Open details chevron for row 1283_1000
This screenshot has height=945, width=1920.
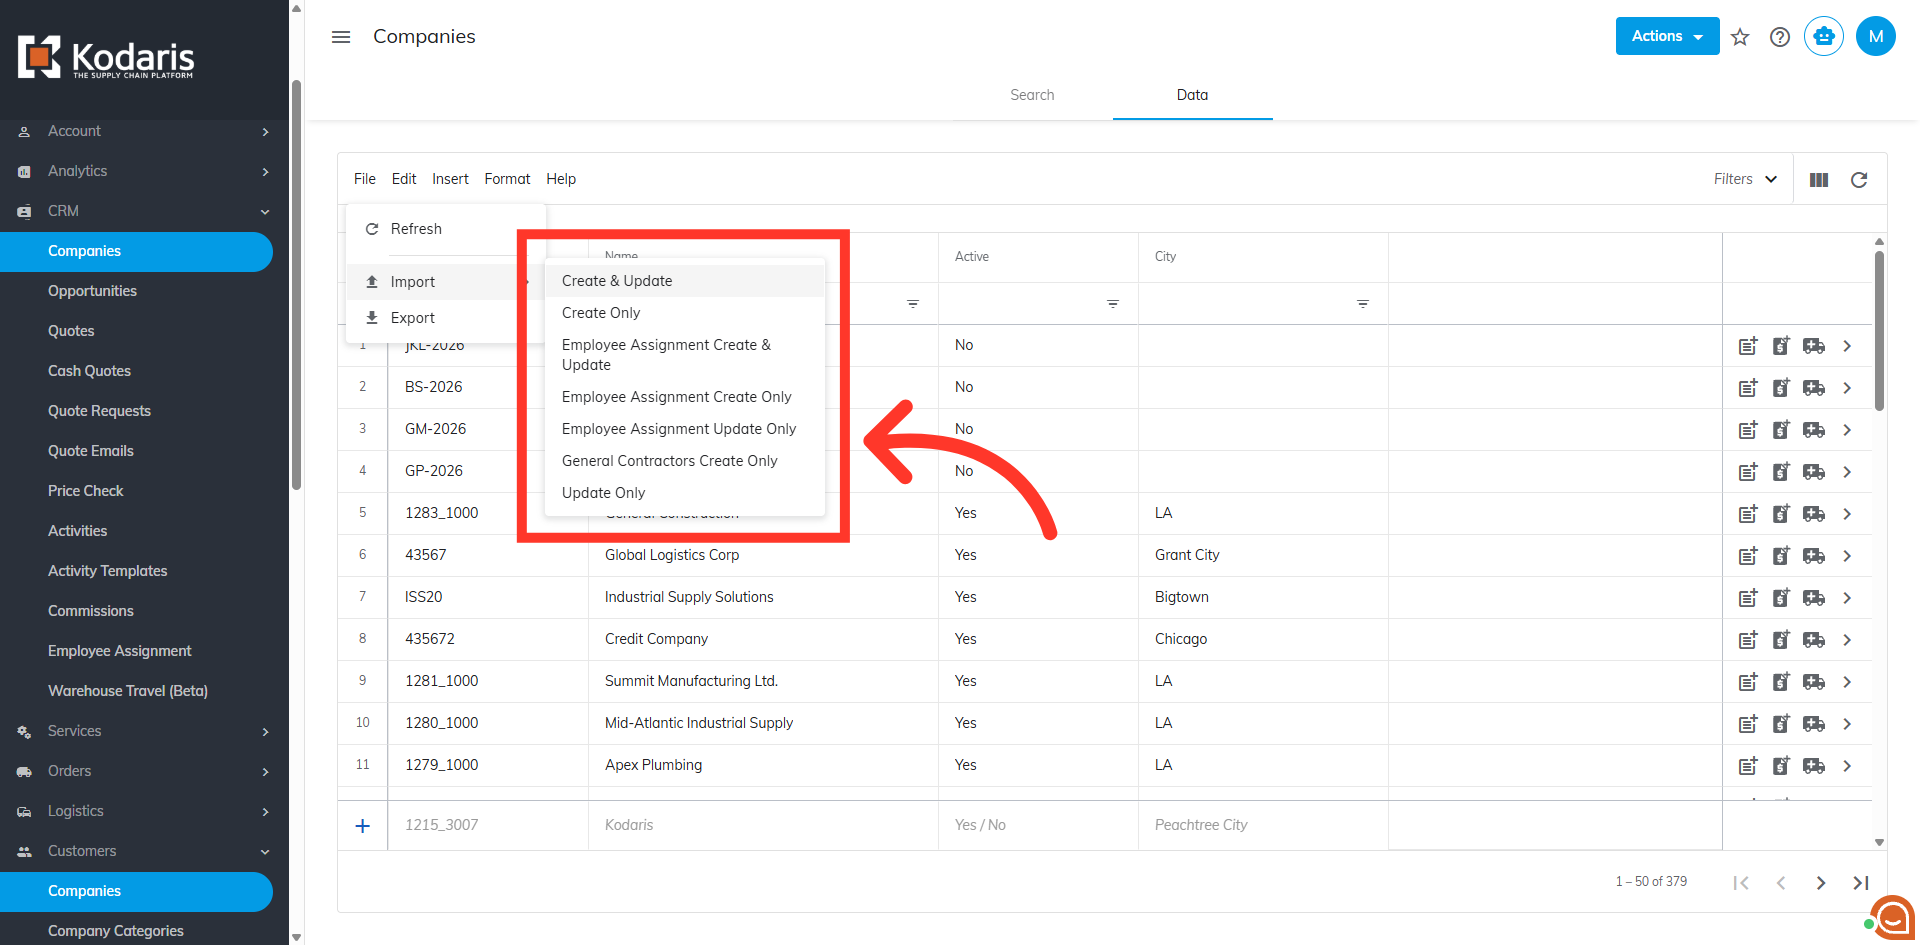(x=1847, y=514)
